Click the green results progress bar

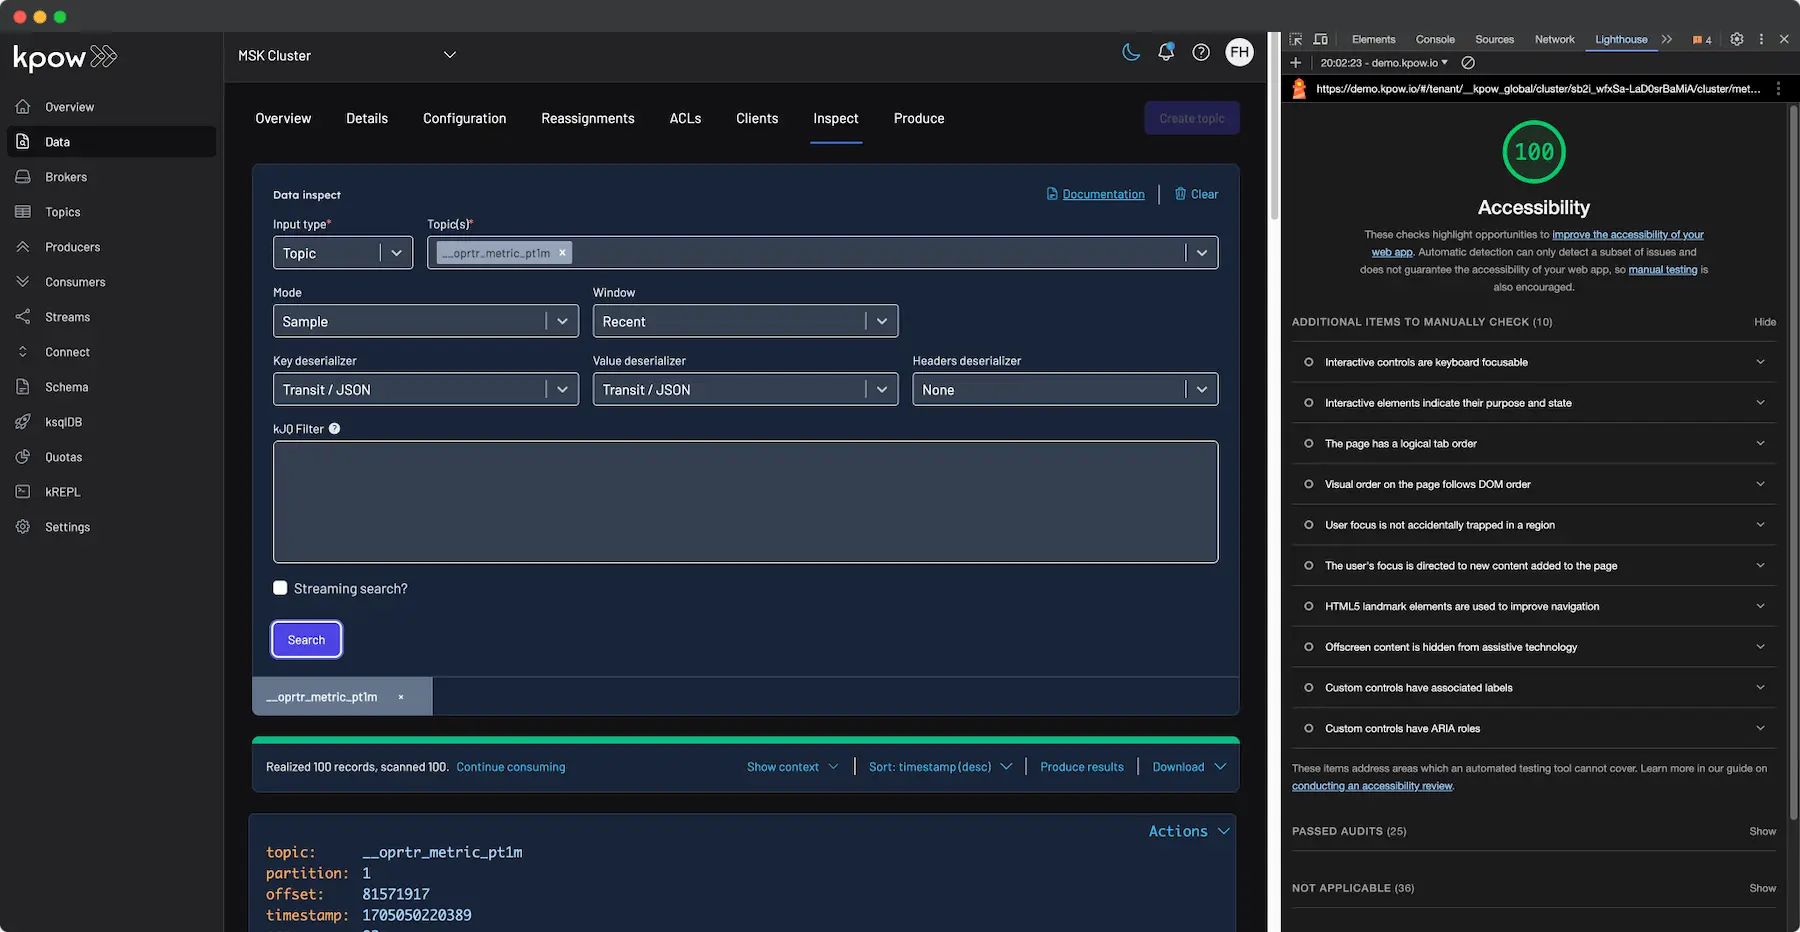pyautogui.click(x=746, y=740)
